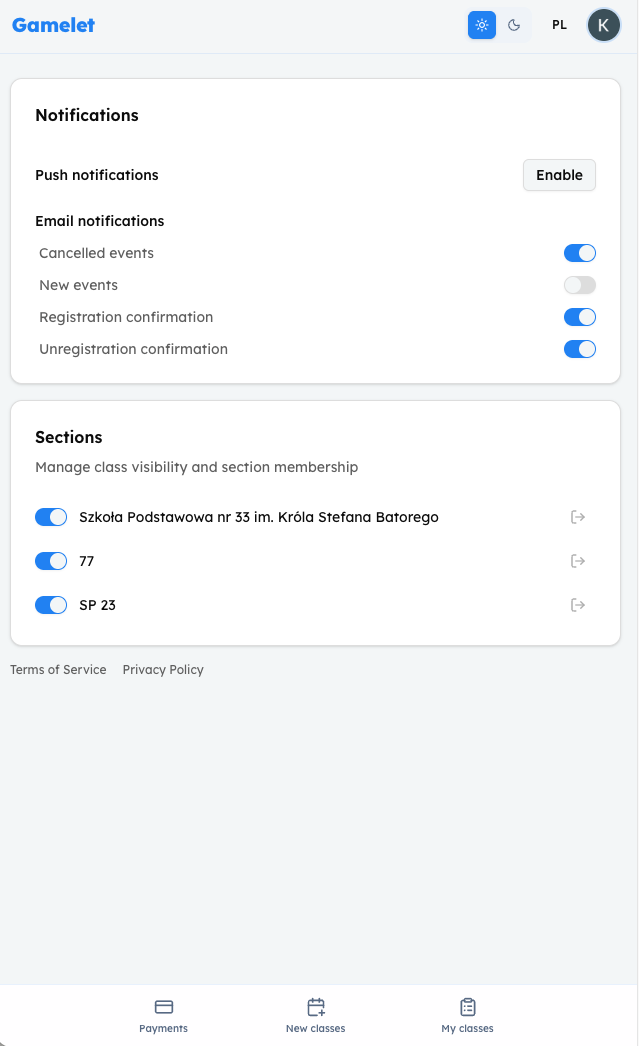Leave section 77 using the exit icon
The height and width of the screenshot is (1046, 639).
[x=578, y=561]
